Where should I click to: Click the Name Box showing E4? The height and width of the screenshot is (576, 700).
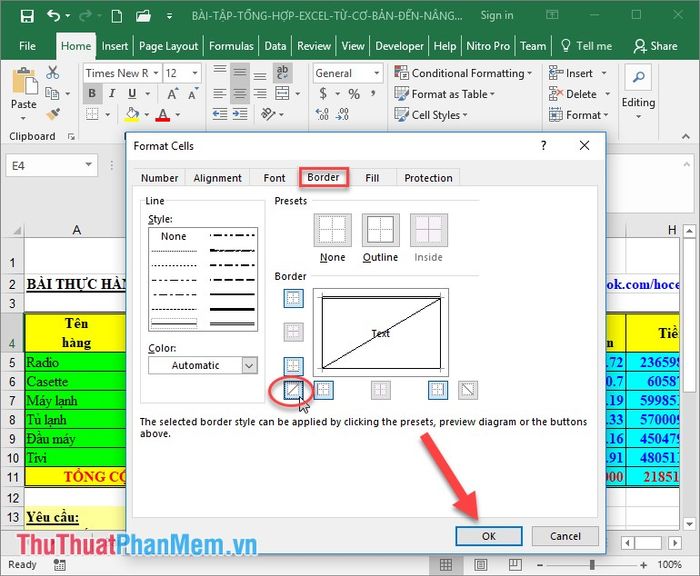click(x=52, y=165)
